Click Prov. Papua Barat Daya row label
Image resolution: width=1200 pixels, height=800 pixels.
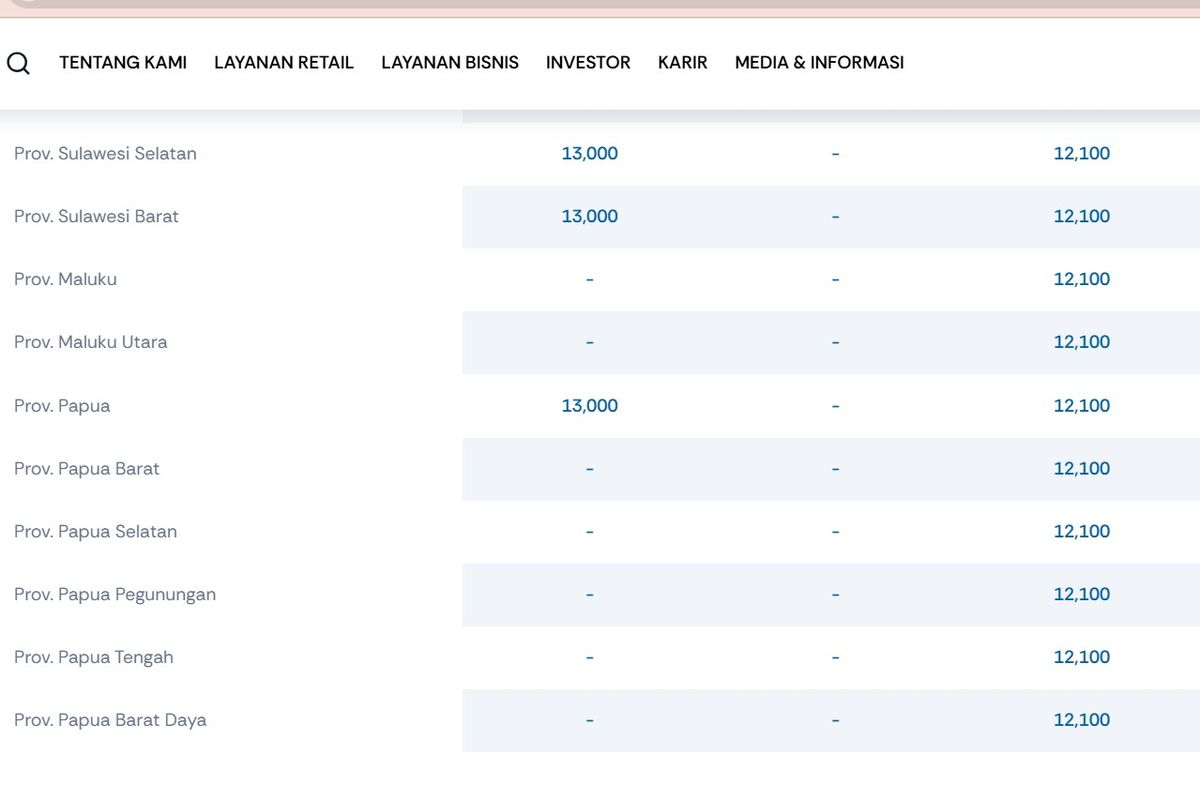tap(110, 720)
